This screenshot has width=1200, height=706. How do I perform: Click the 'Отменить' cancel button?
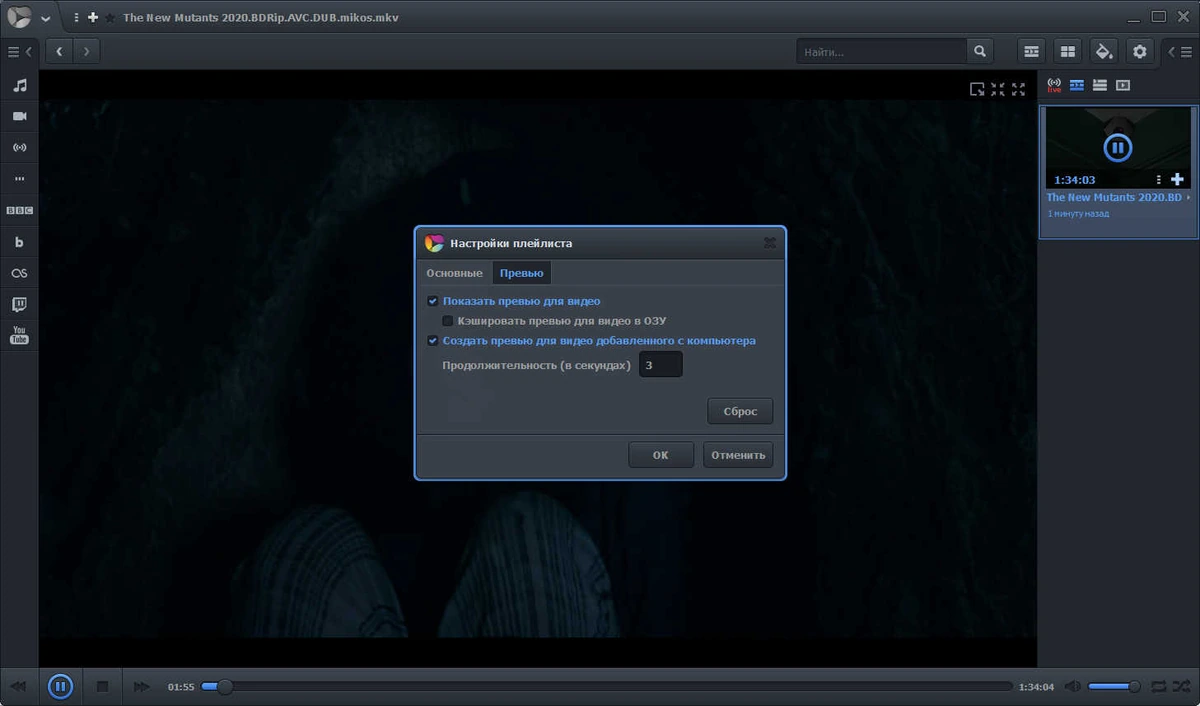pos(738,455)
